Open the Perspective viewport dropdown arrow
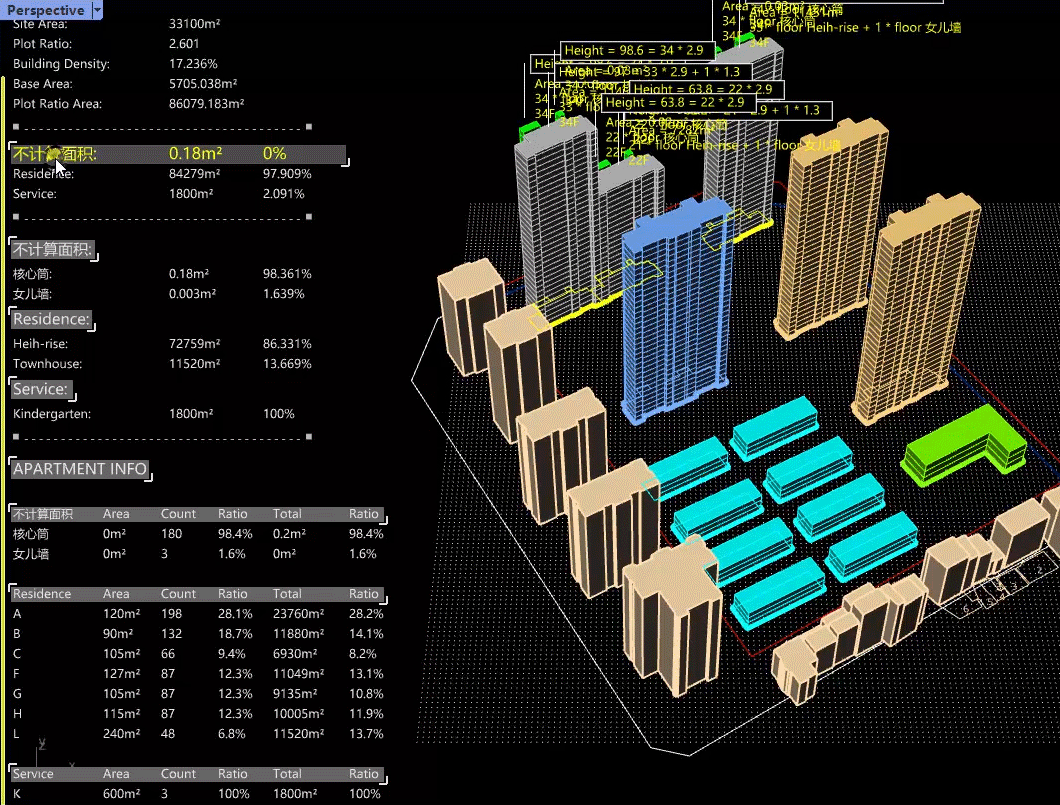Screen dimensions: 1060x805 click(96, 10)
